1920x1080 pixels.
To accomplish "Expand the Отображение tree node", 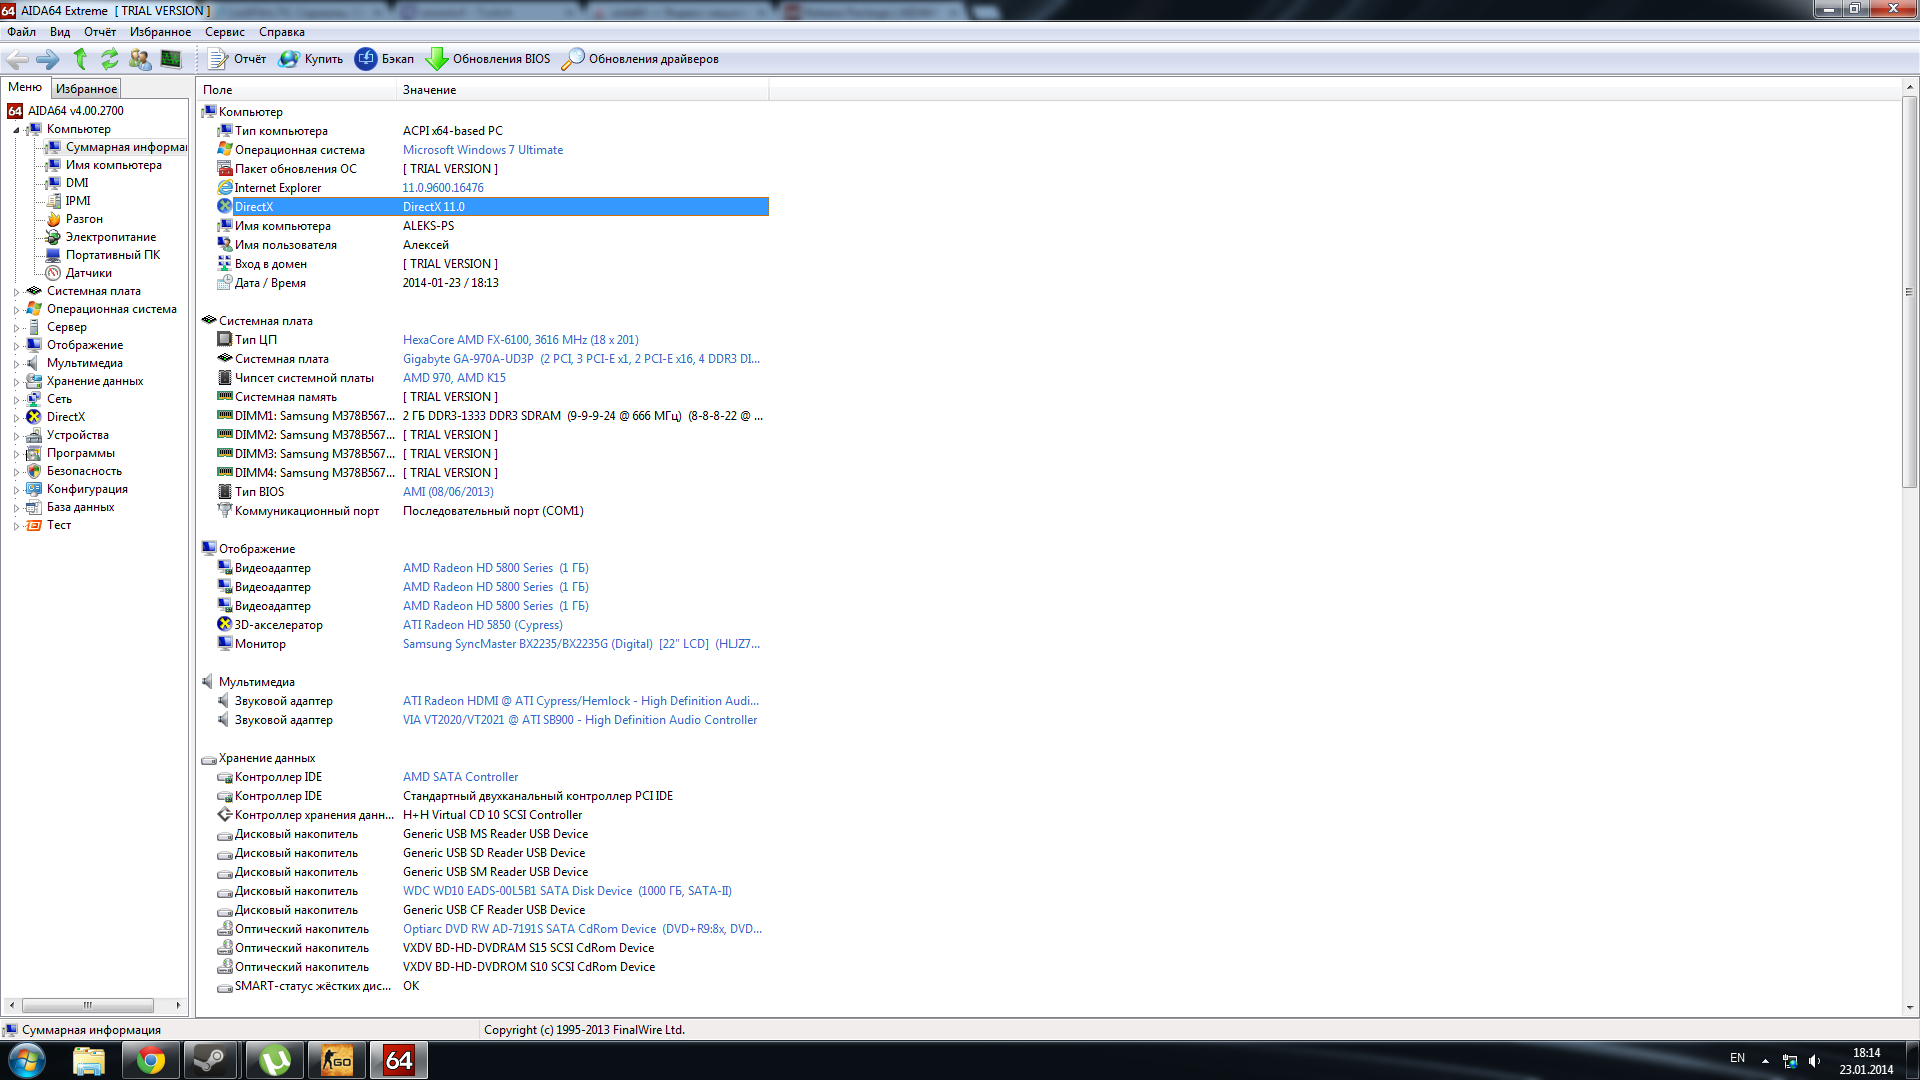I will click(x=16, y=346).
